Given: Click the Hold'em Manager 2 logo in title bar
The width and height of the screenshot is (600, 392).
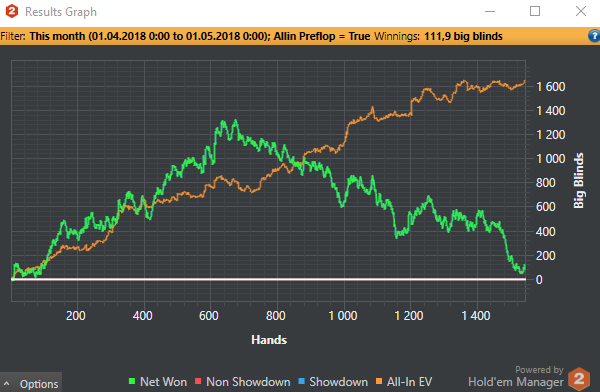Looking at the screenshot, I should click(11, 11).
